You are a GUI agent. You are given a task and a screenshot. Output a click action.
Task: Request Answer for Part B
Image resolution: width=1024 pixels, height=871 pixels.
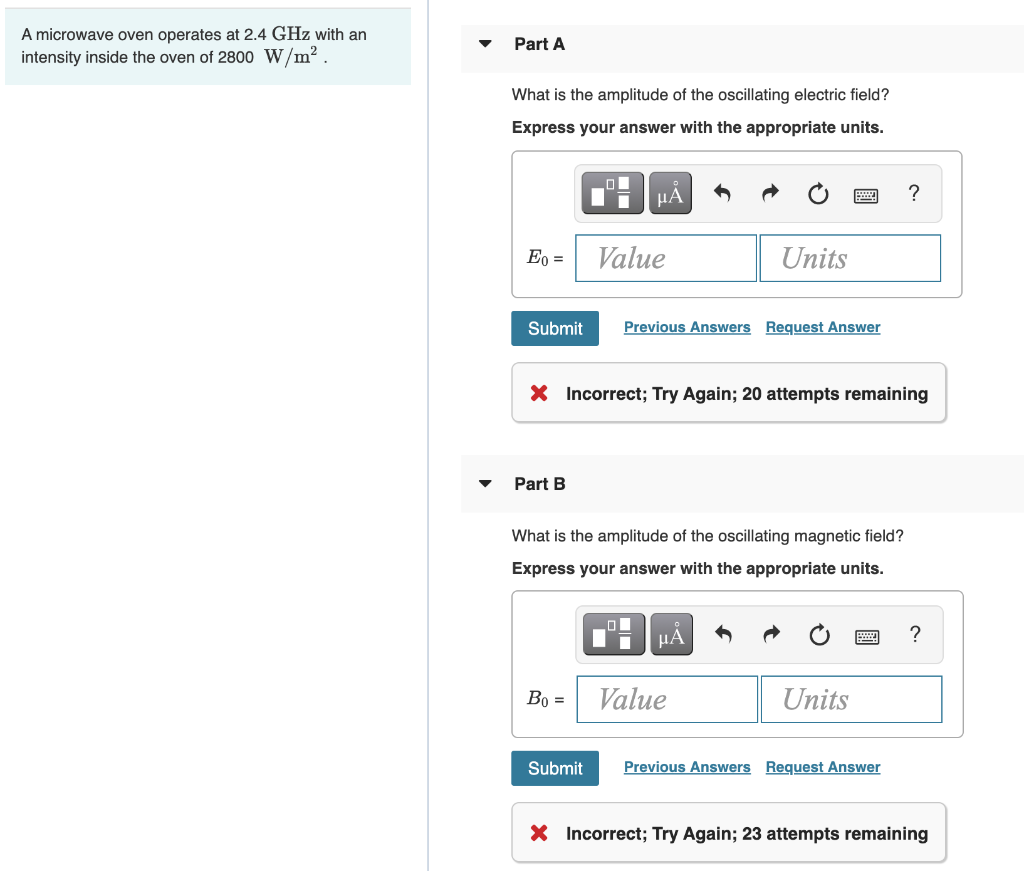(823, 767)
